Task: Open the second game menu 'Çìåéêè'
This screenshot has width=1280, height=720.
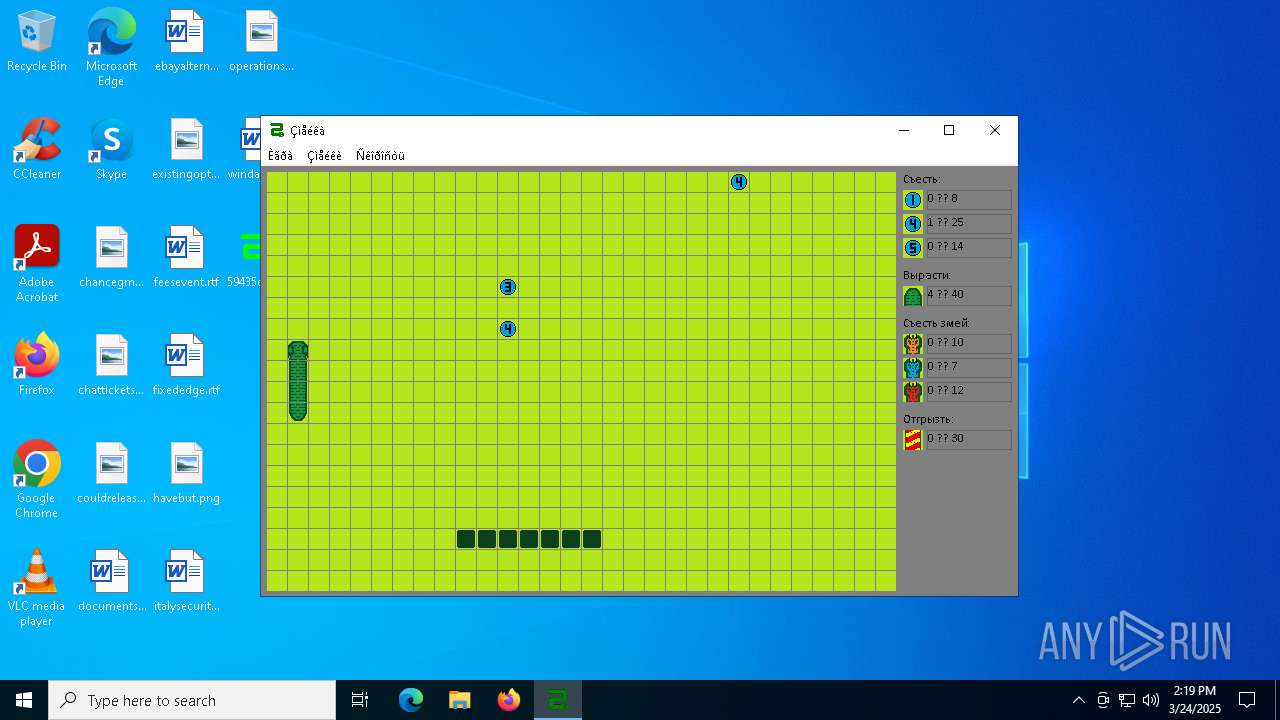Action: pyautogui.click(x=324, y=155)
